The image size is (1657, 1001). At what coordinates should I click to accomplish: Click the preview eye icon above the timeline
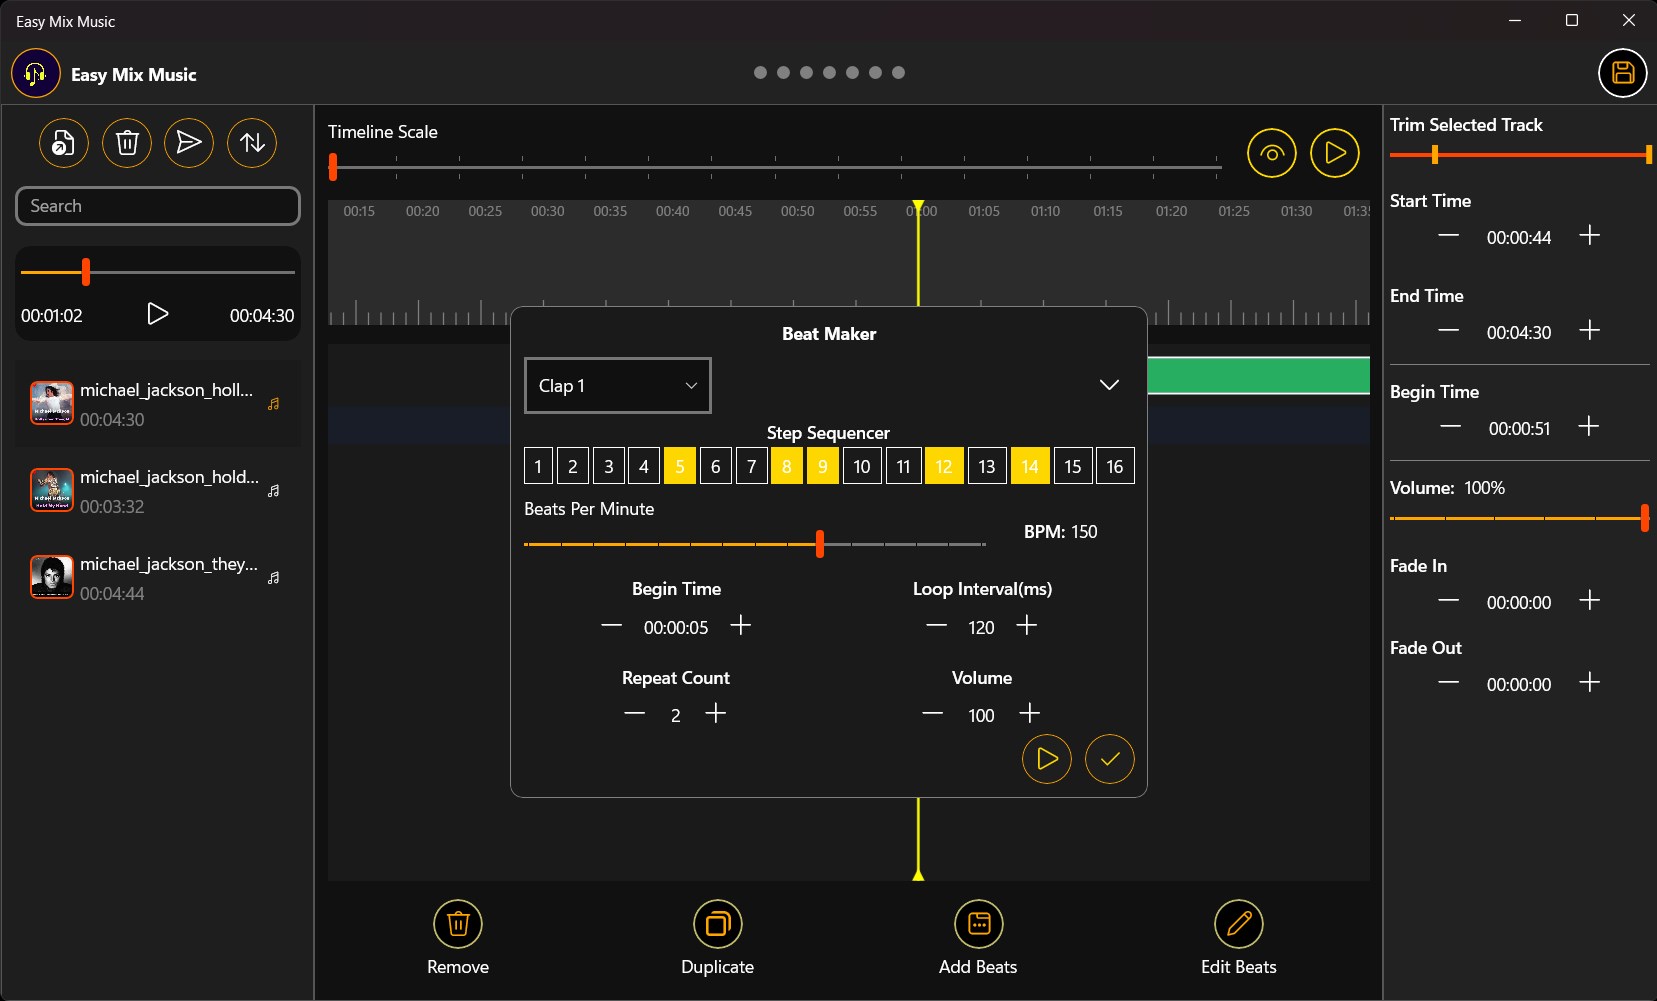(1271, 153)
